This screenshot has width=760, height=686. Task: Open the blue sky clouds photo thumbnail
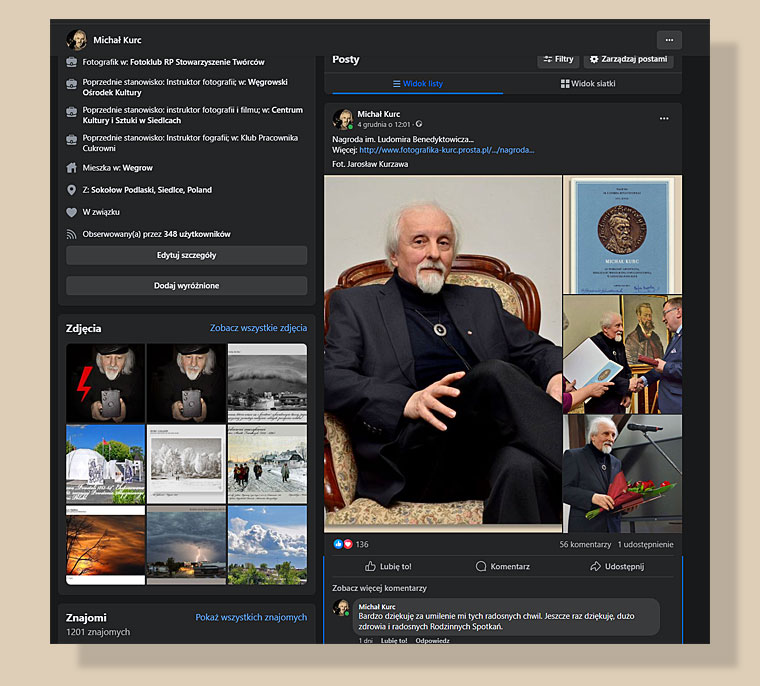(x=267, y=545)
